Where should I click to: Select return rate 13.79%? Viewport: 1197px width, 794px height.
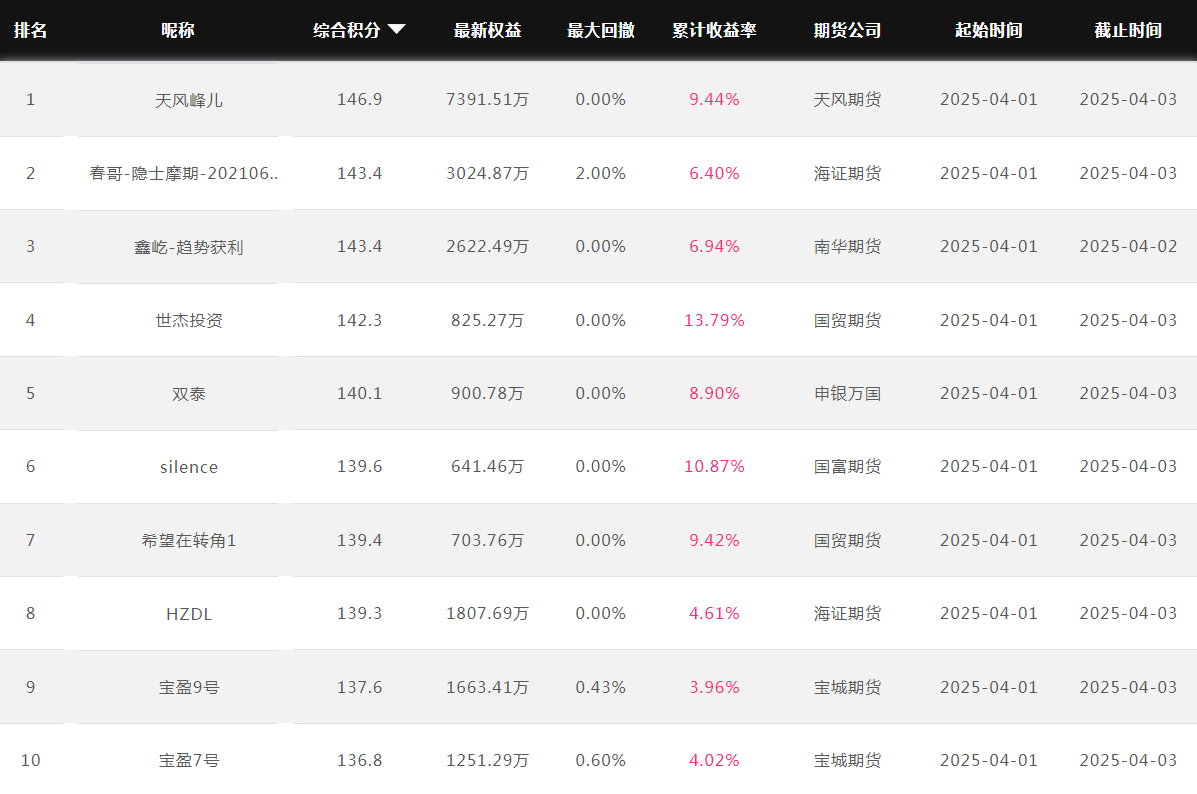tap(715, 320)
